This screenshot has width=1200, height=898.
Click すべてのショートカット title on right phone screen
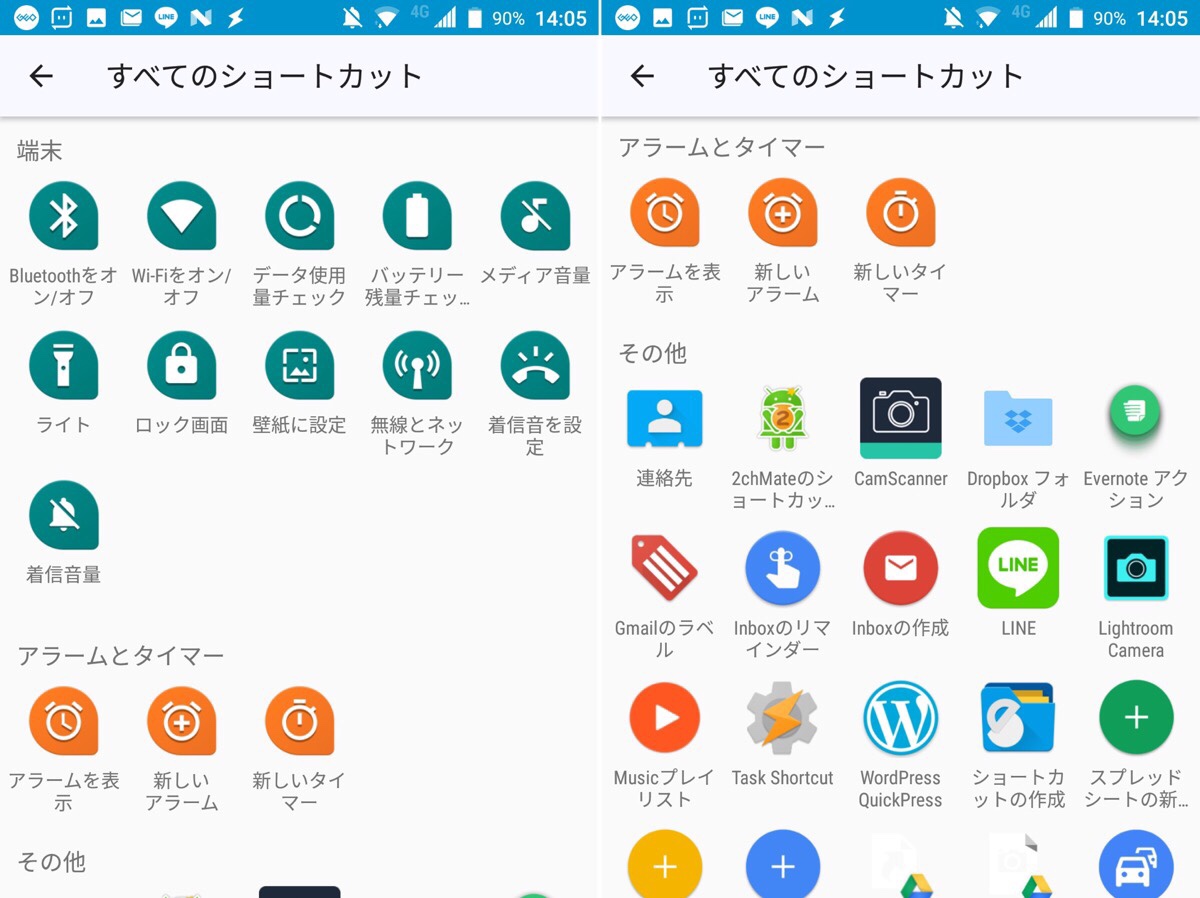[866, 76]
